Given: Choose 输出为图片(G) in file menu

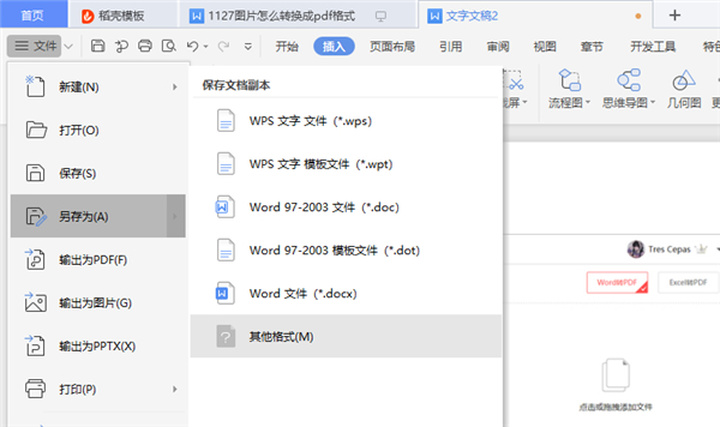Looking at the screenshot, I should [98, 303].
